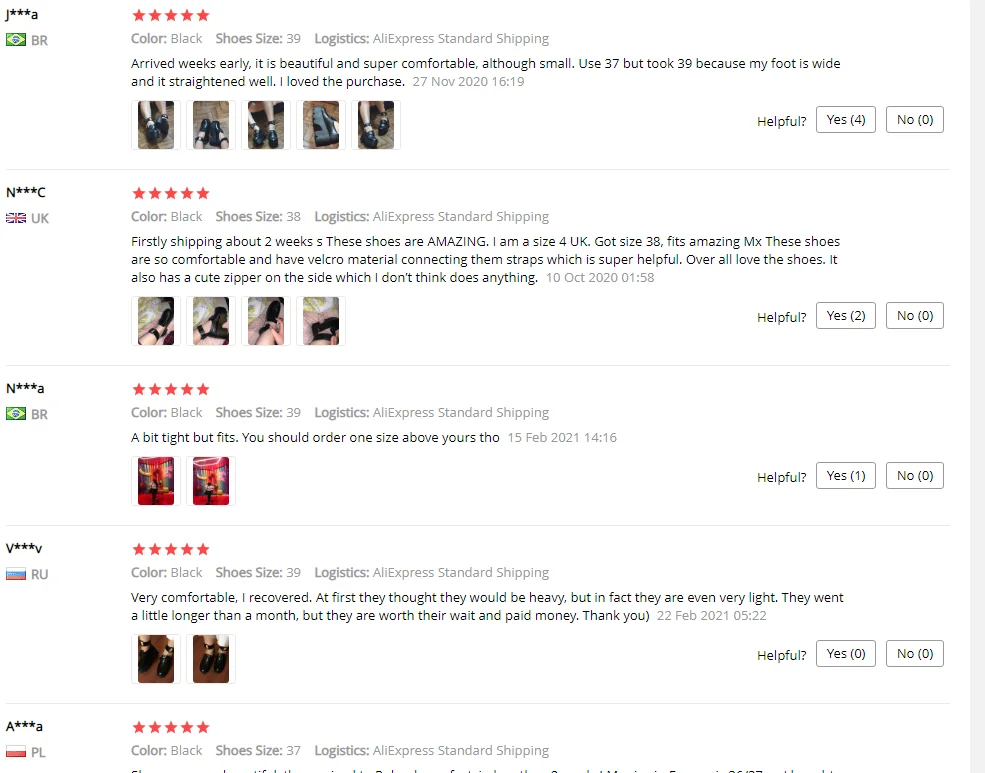The height and width of the screenshot is (773, 985).
Task: Click the Brazil flag icon beside J***a
Action: 16,40
